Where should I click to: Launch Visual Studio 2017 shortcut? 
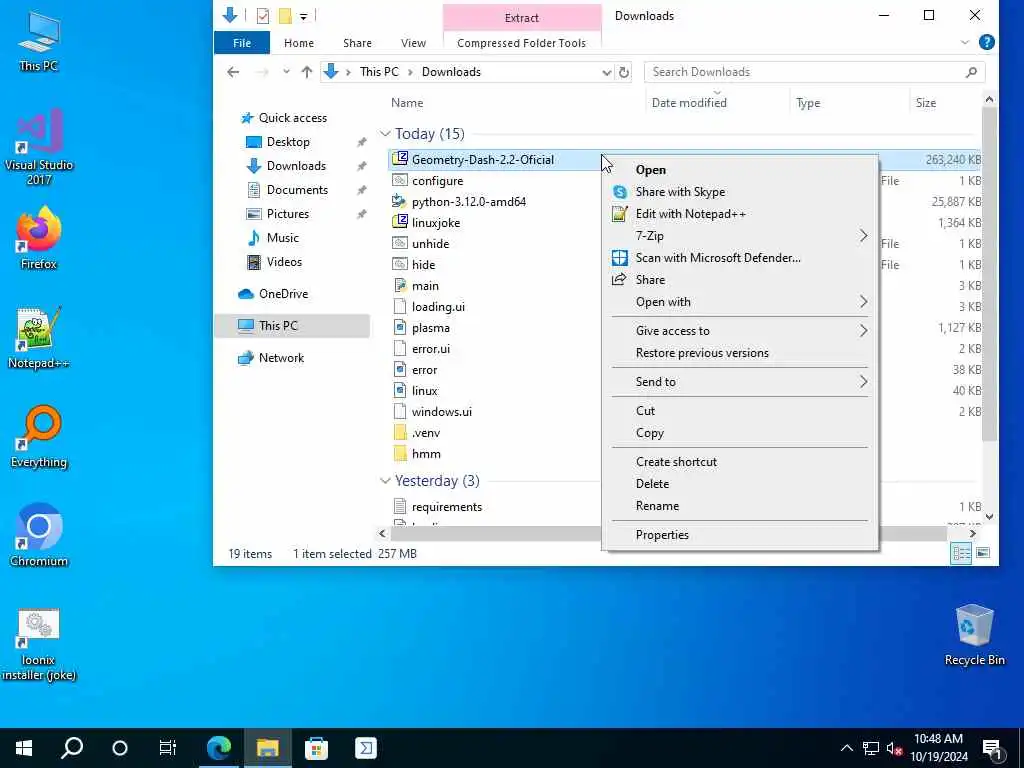pos(39,145)
